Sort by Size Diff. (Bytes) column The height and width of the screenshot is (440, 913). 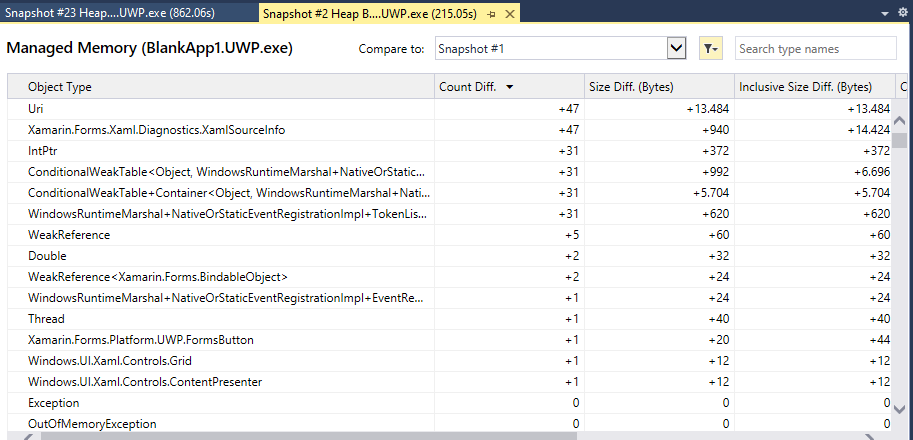(x=659, y=87)
